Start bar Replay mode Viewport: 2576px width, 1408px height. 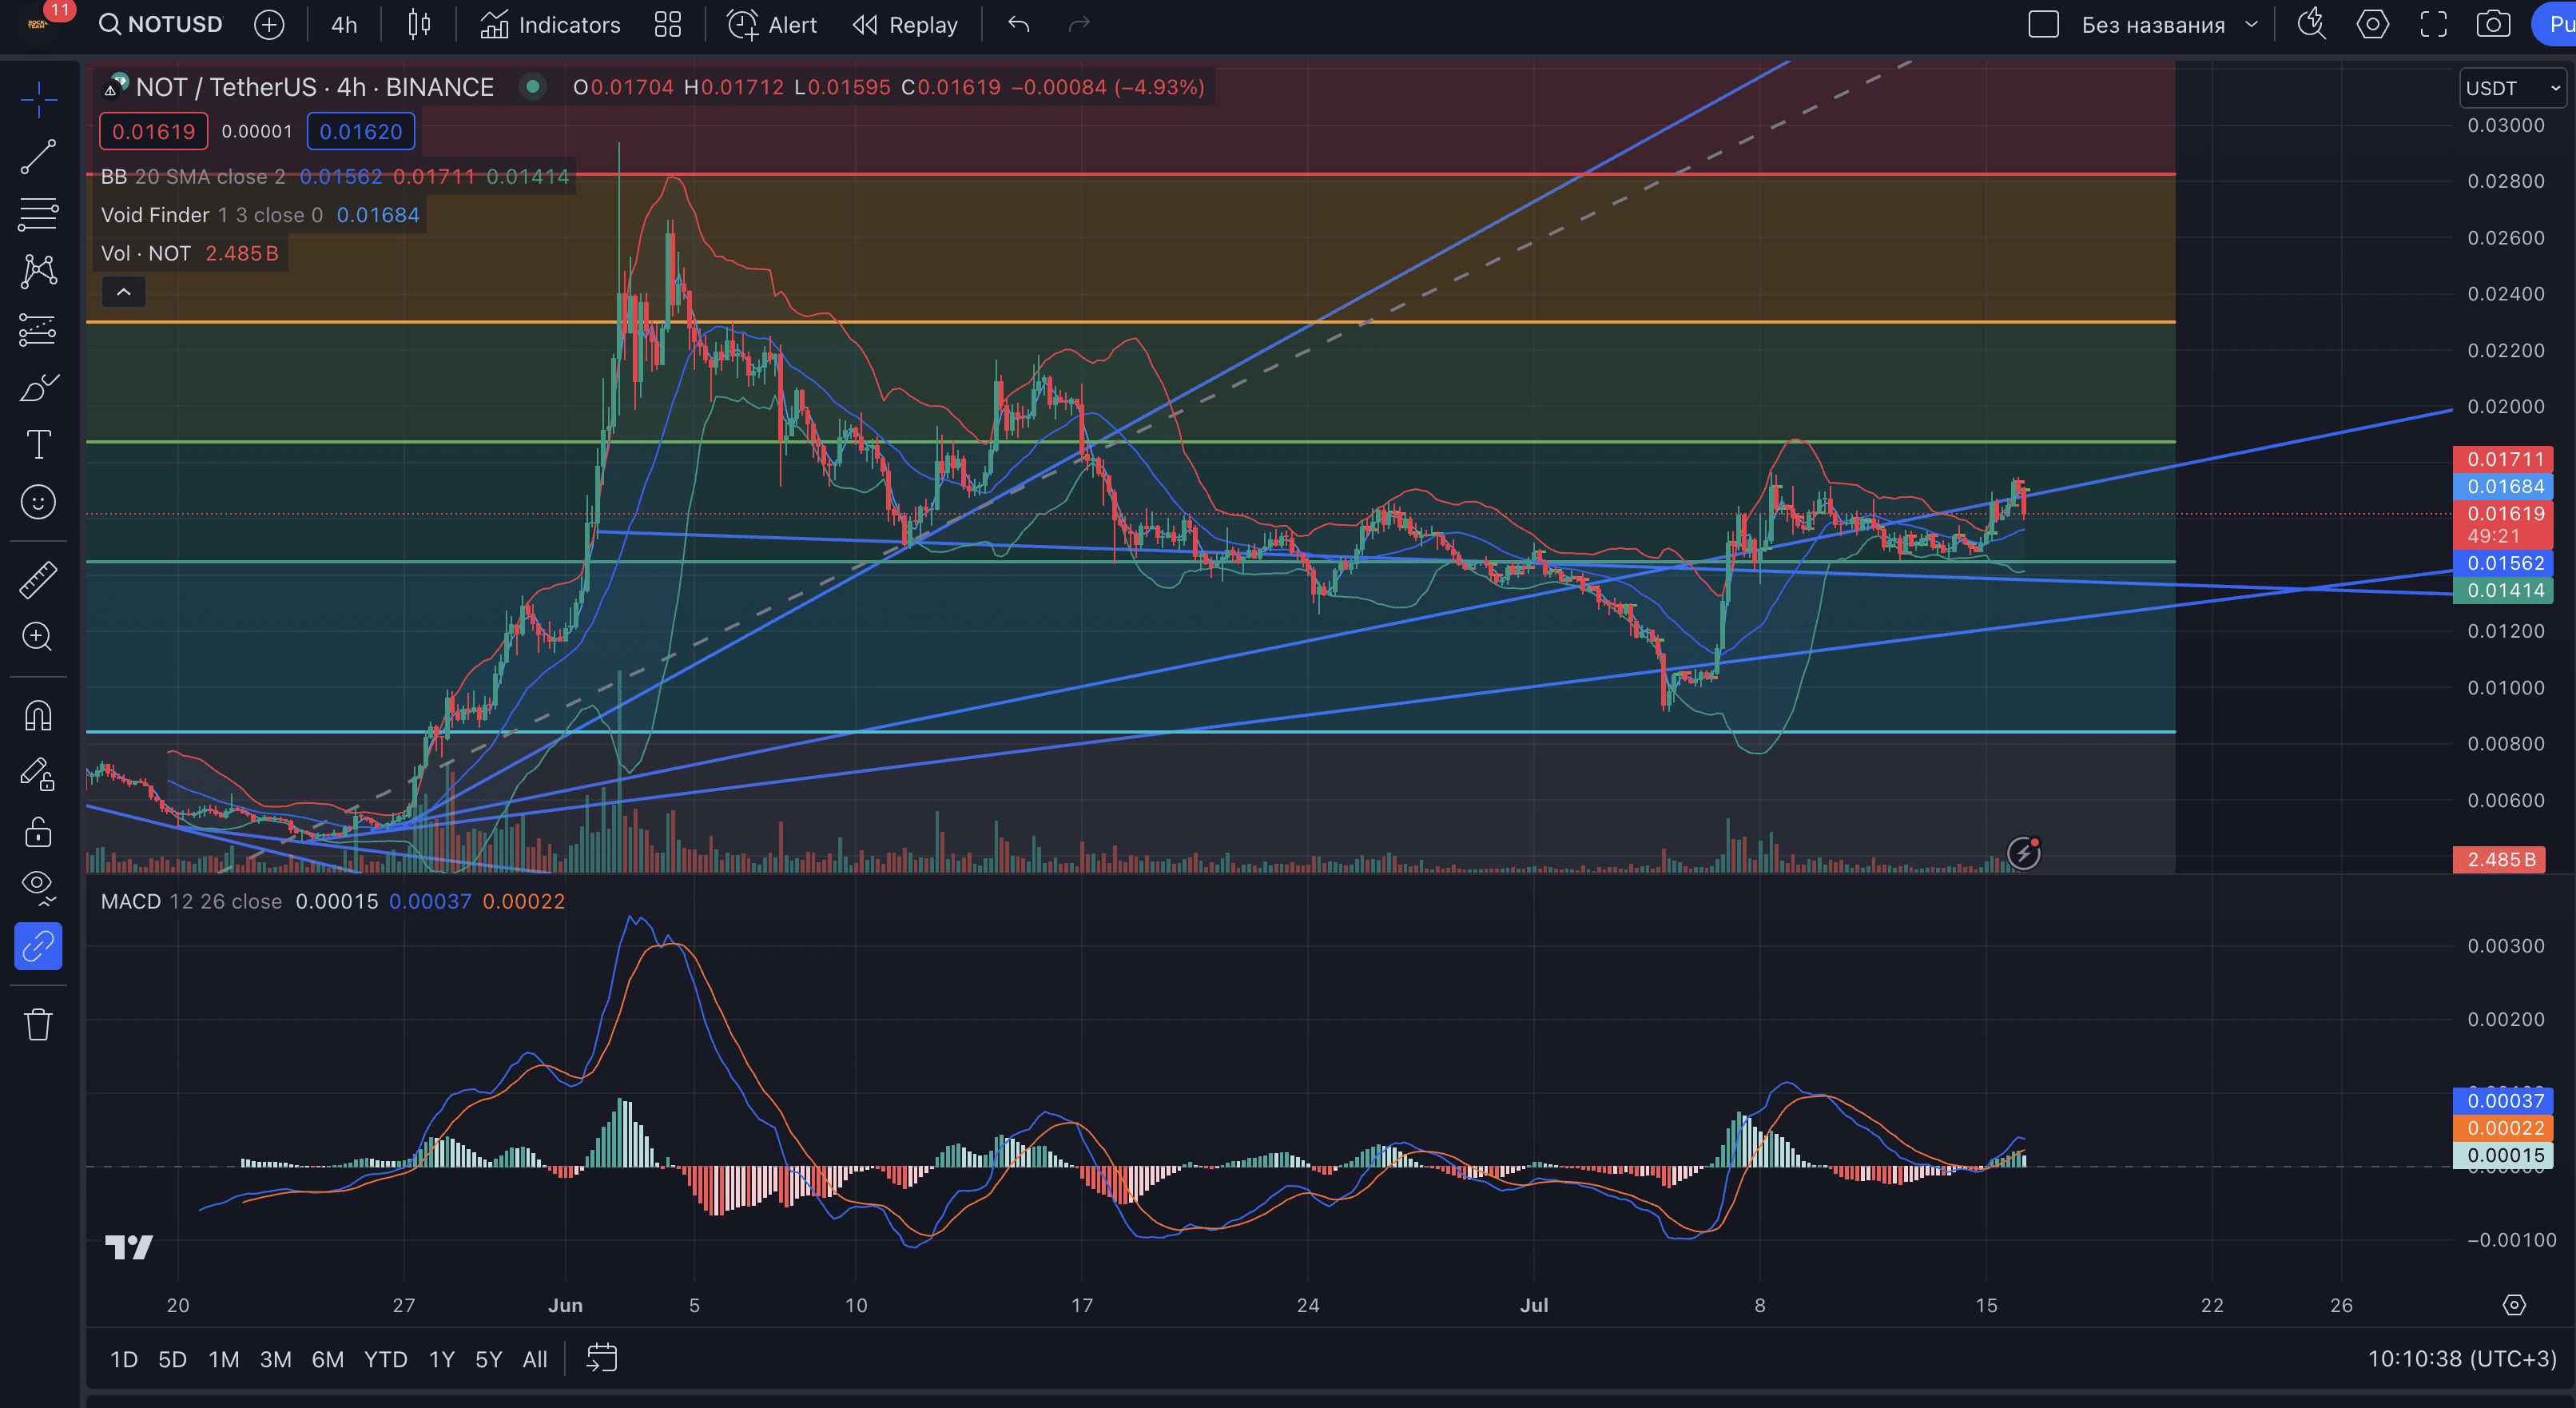point(905,24)
